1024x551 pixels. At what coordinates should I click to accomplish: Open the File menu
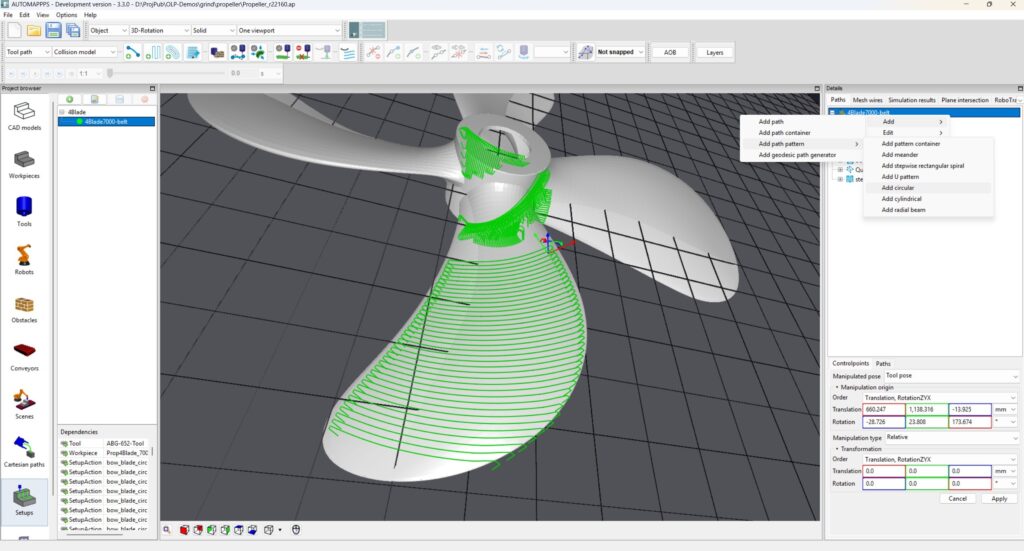click(x=8, y=15)
